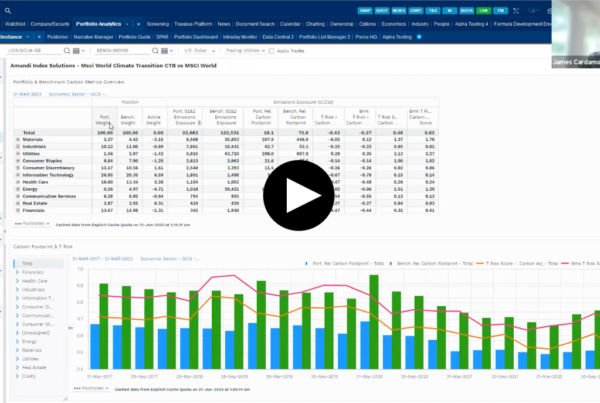The height and width of the screenshot is (403, 600).
Task: Open the Portfolio Analytics tab dropdown arrow
Action: [127, 24]
